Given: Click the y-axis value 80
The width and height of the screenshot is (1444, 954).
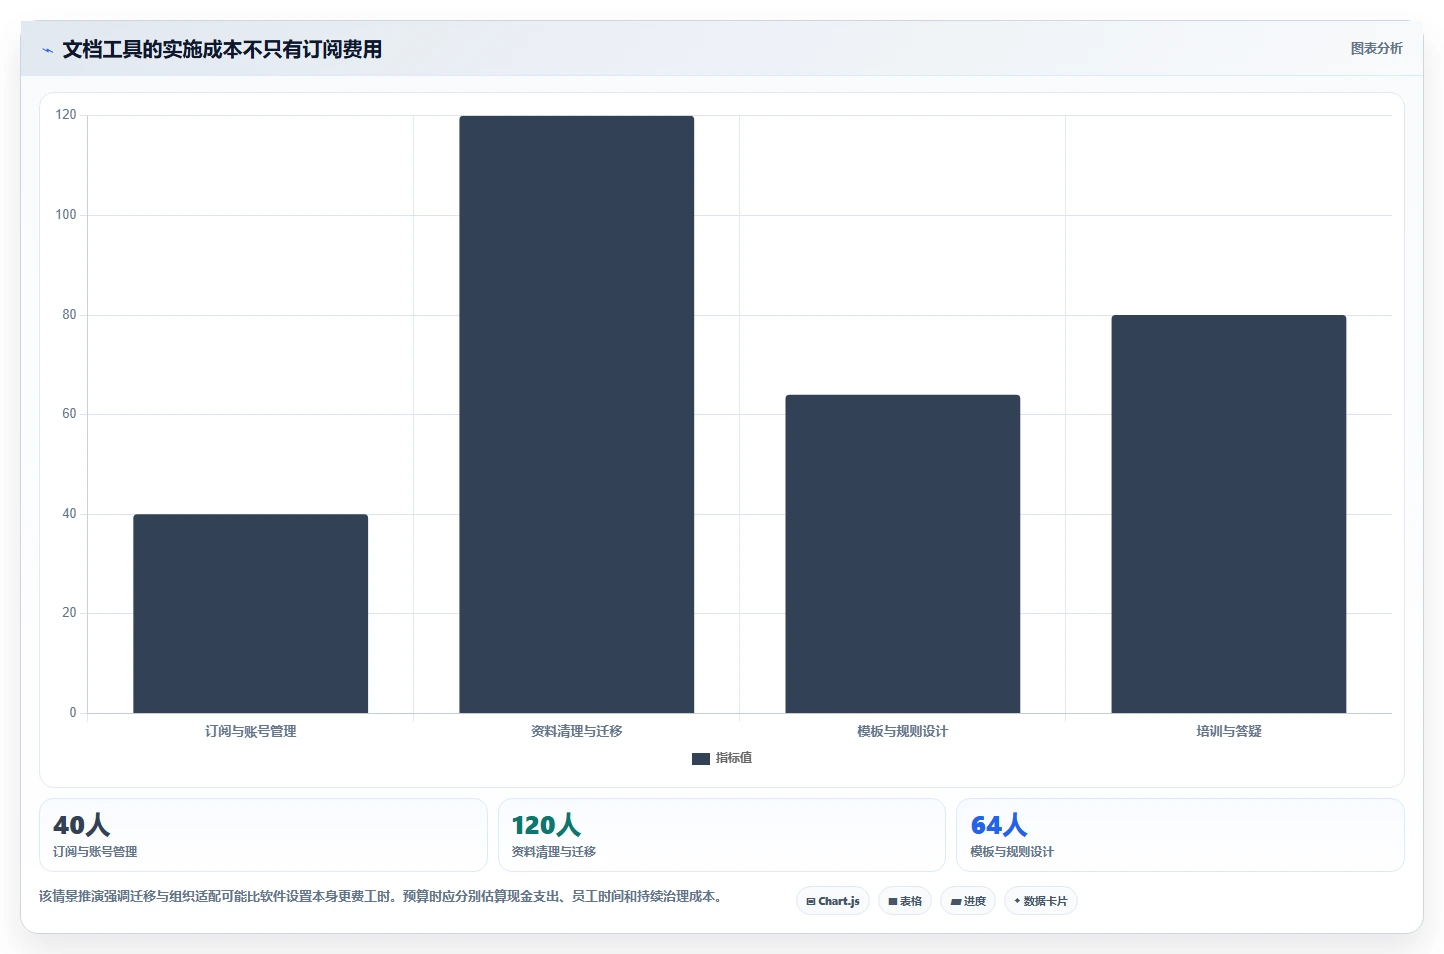Looking at the screenshot, I should click(x=69, y=315).
